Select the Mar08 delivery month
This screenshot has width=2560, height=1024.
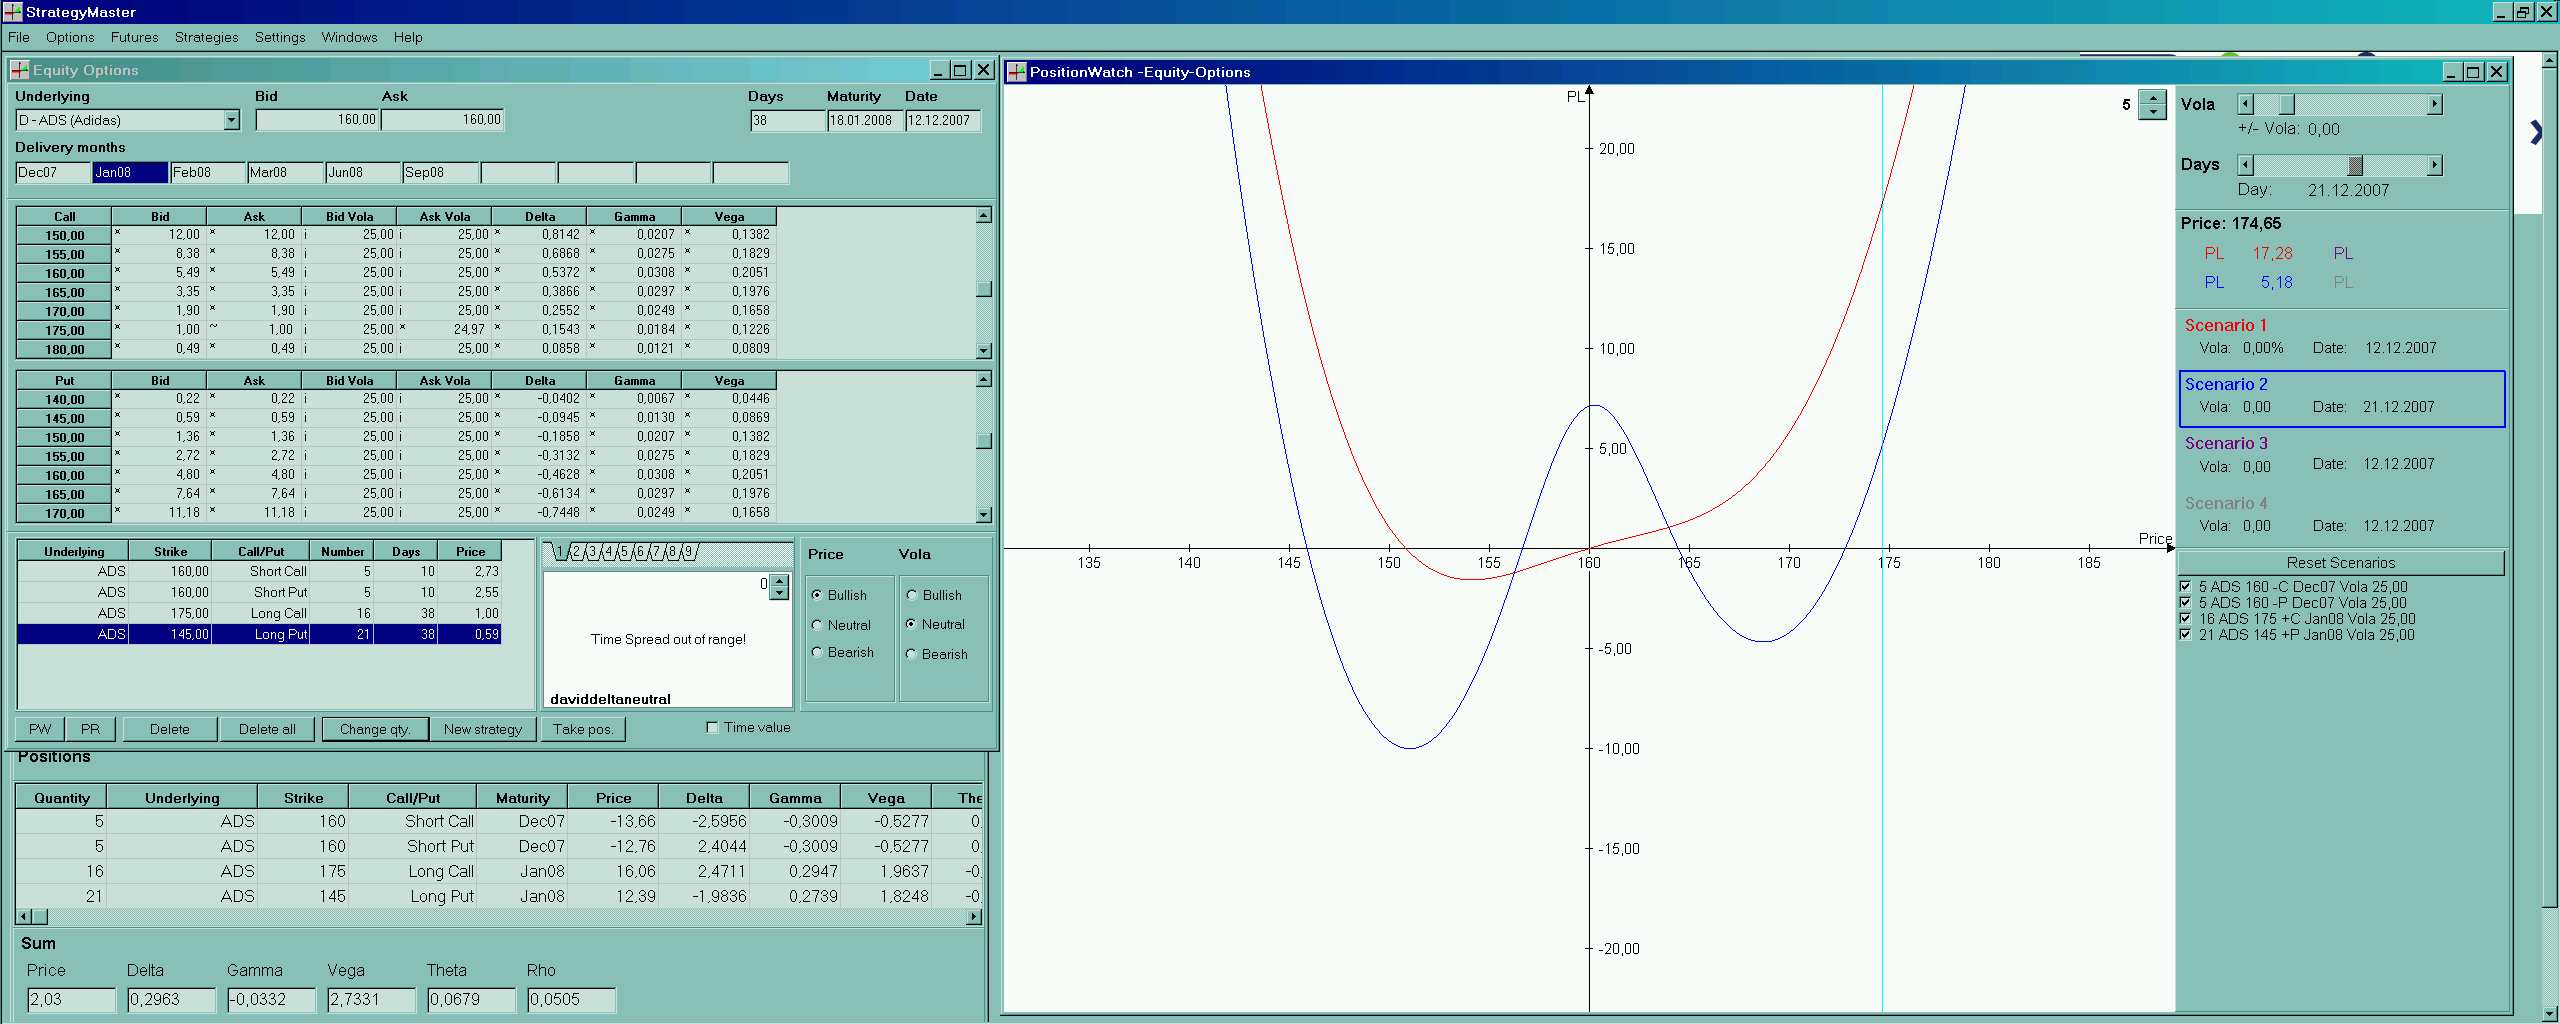pos(285,173)
